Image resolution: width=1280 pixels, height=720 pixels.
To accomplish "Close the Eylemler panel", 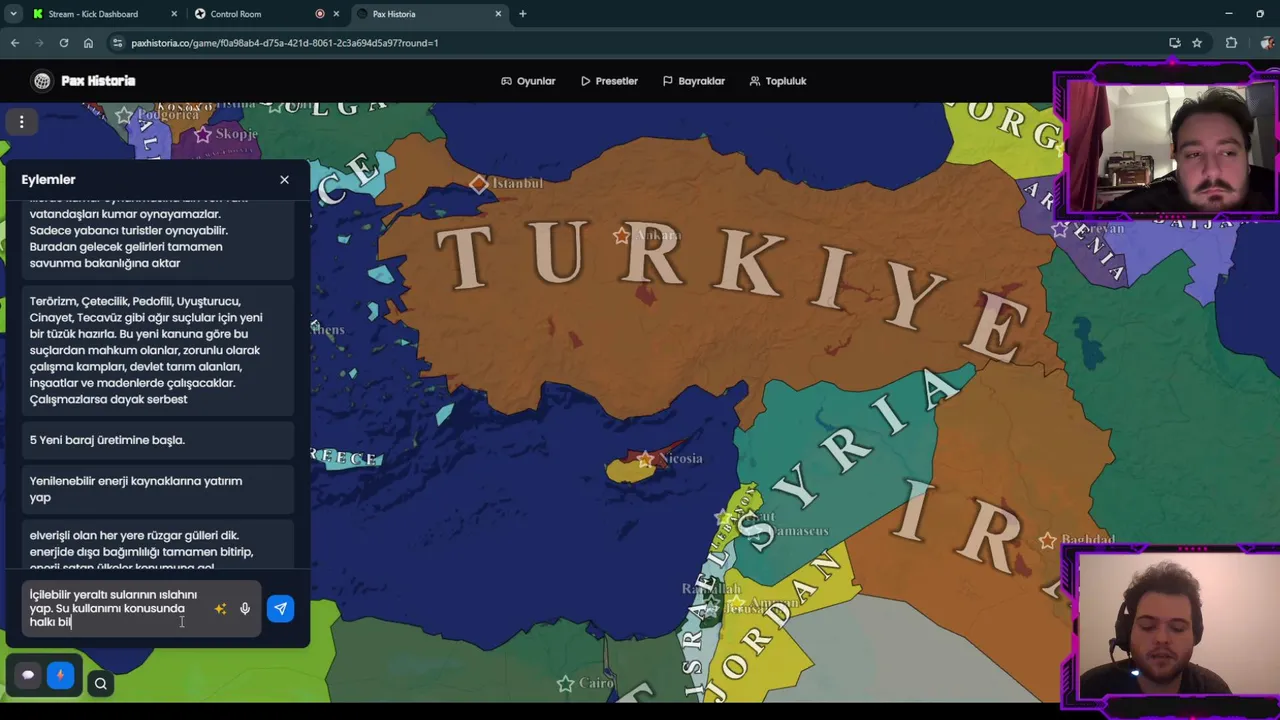I will point(284,180).
